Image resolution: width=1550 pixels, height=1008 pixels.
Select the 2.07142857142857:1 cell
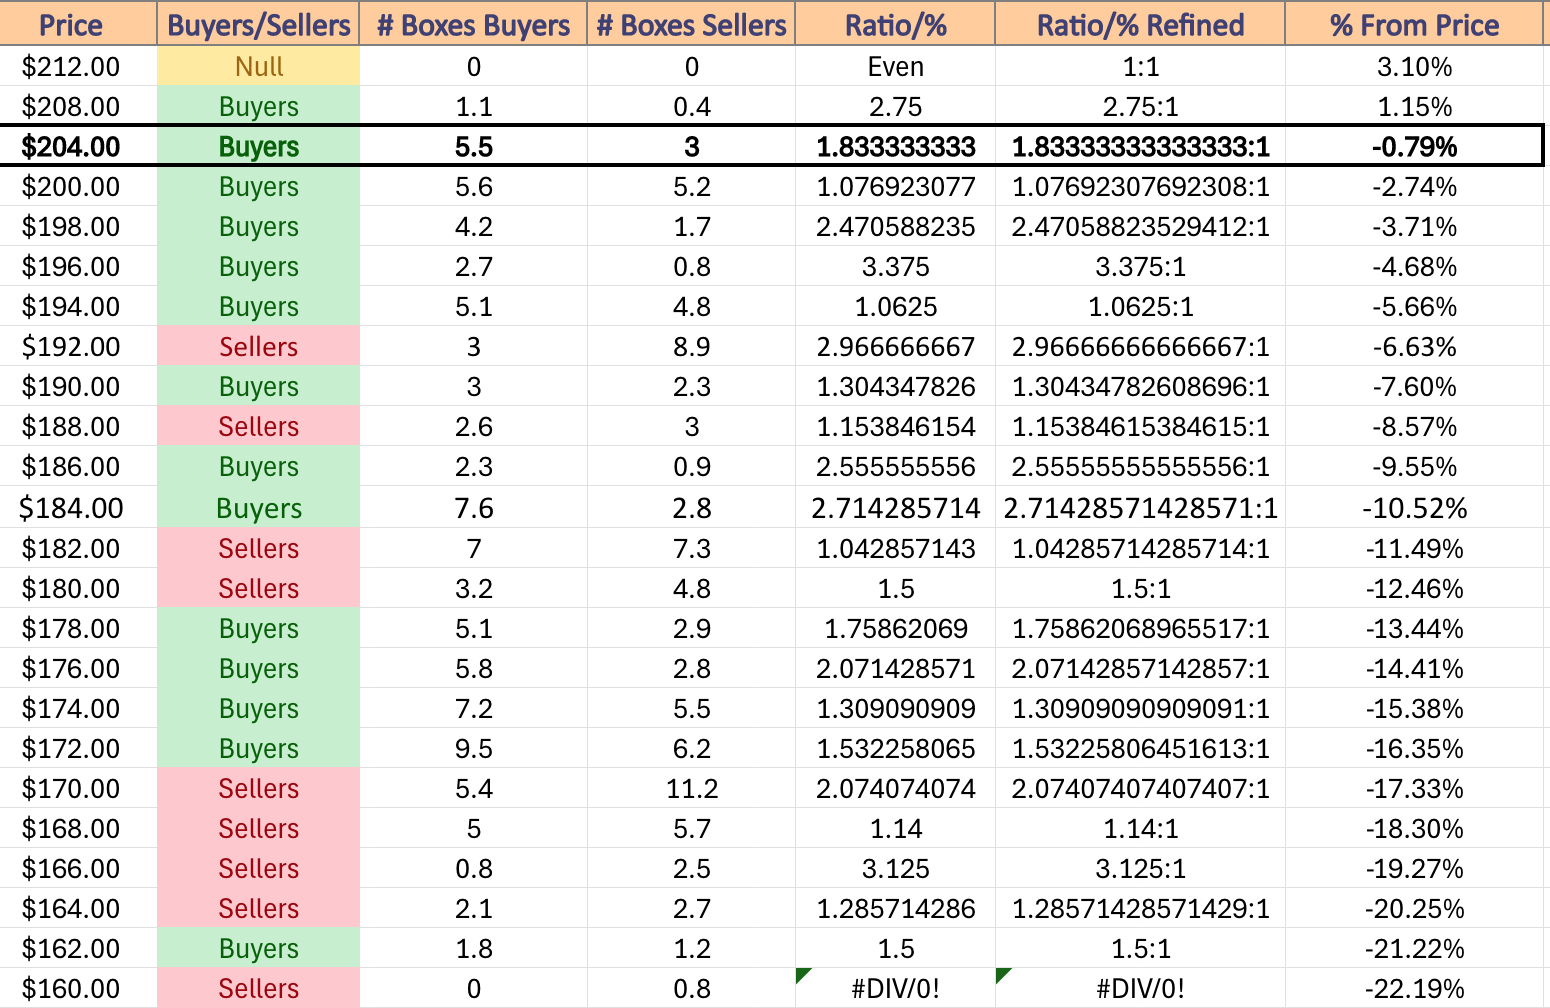(x=1140, y=668)
